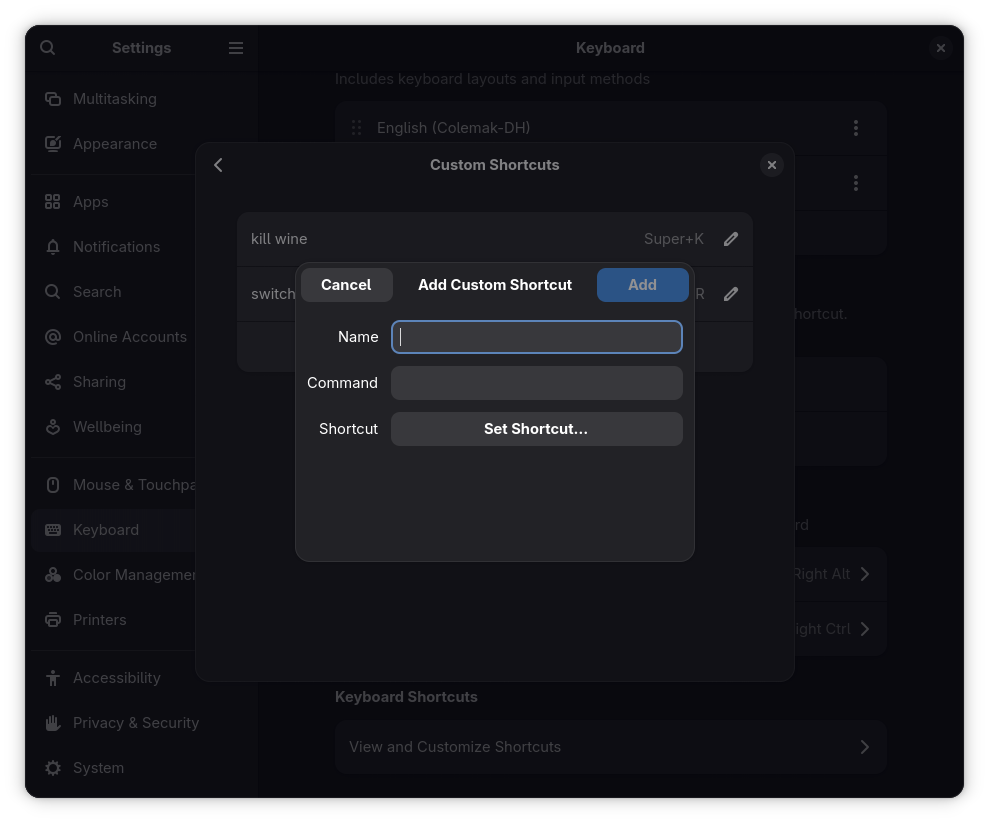The height and width of the screenshot is (823, 989).
Task: Click the Search magnifier sidebar icon
Action: (x=53, y=292)
